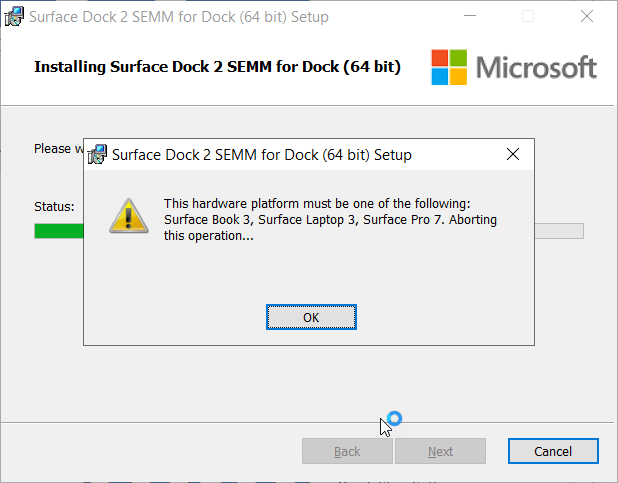The height and width of the screenshot is (483, 618).
Task: Click the green filled part of progress bar
Action: pos(58,231)
